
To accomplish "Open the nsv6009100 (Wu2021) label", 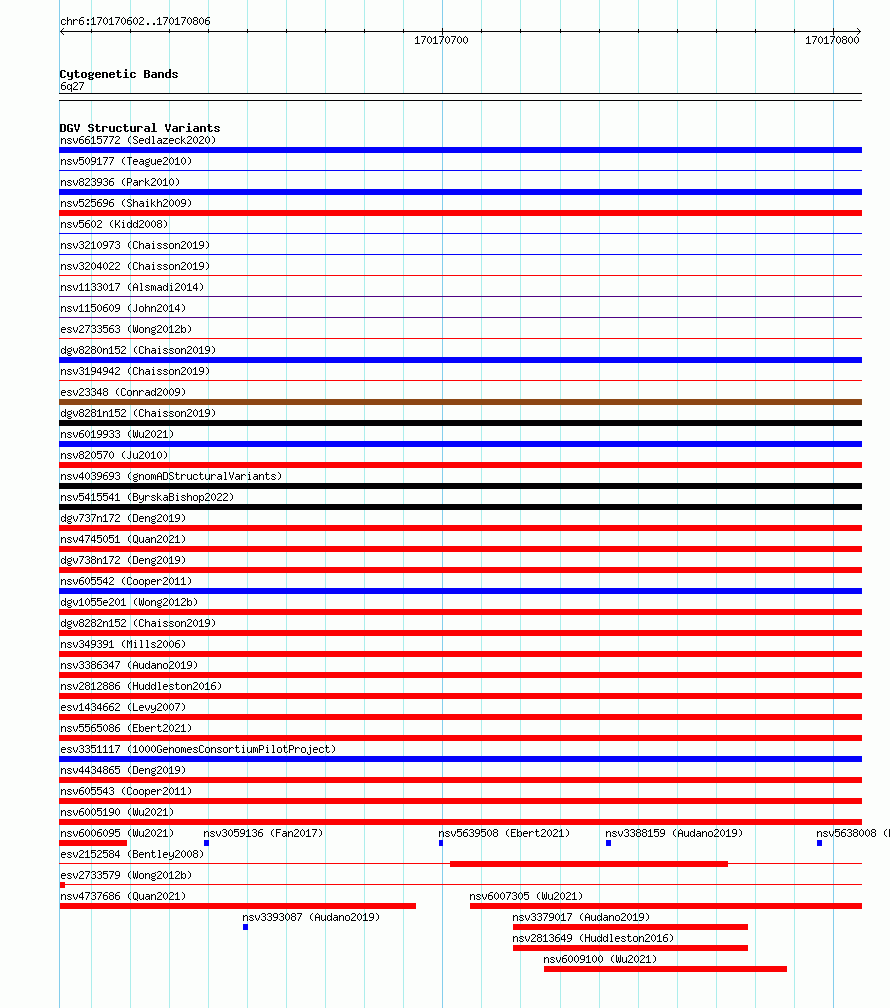I will [x=600, y=959].
